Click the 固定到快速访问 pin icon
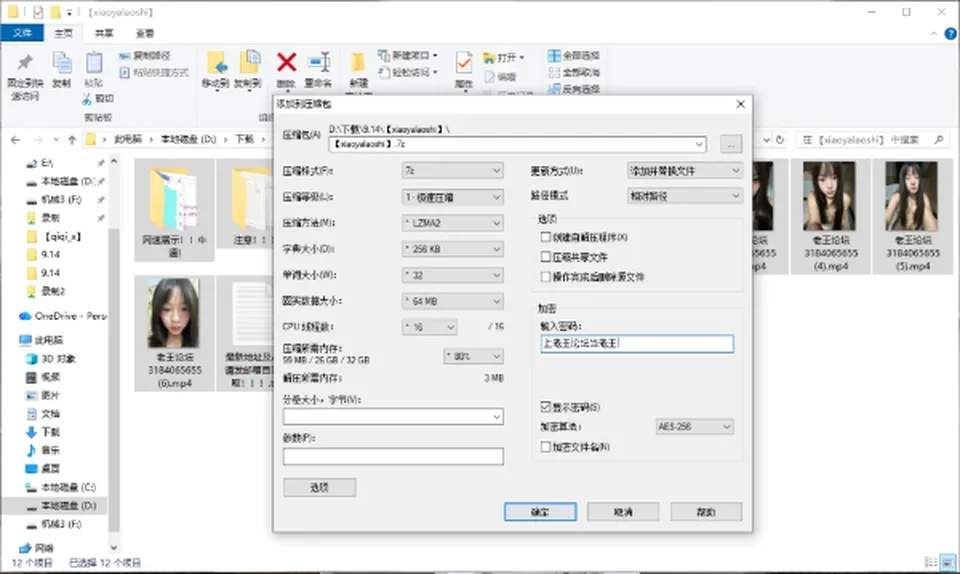960x574 pixels. click(24, 62)
